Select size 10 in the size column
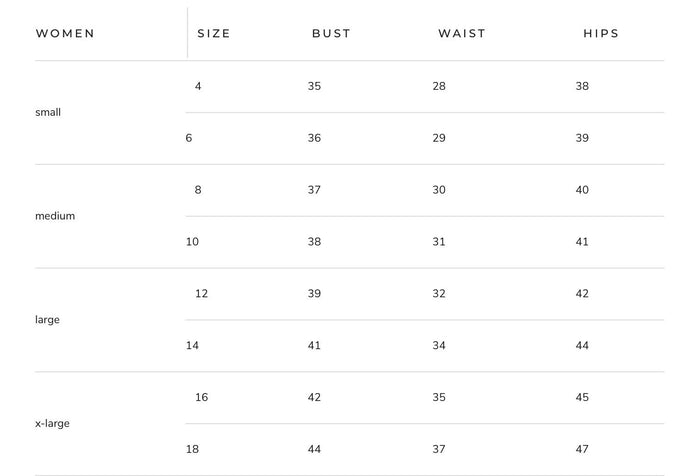Image resolution: width=700 pixels, height=476 pixels. 192,242
